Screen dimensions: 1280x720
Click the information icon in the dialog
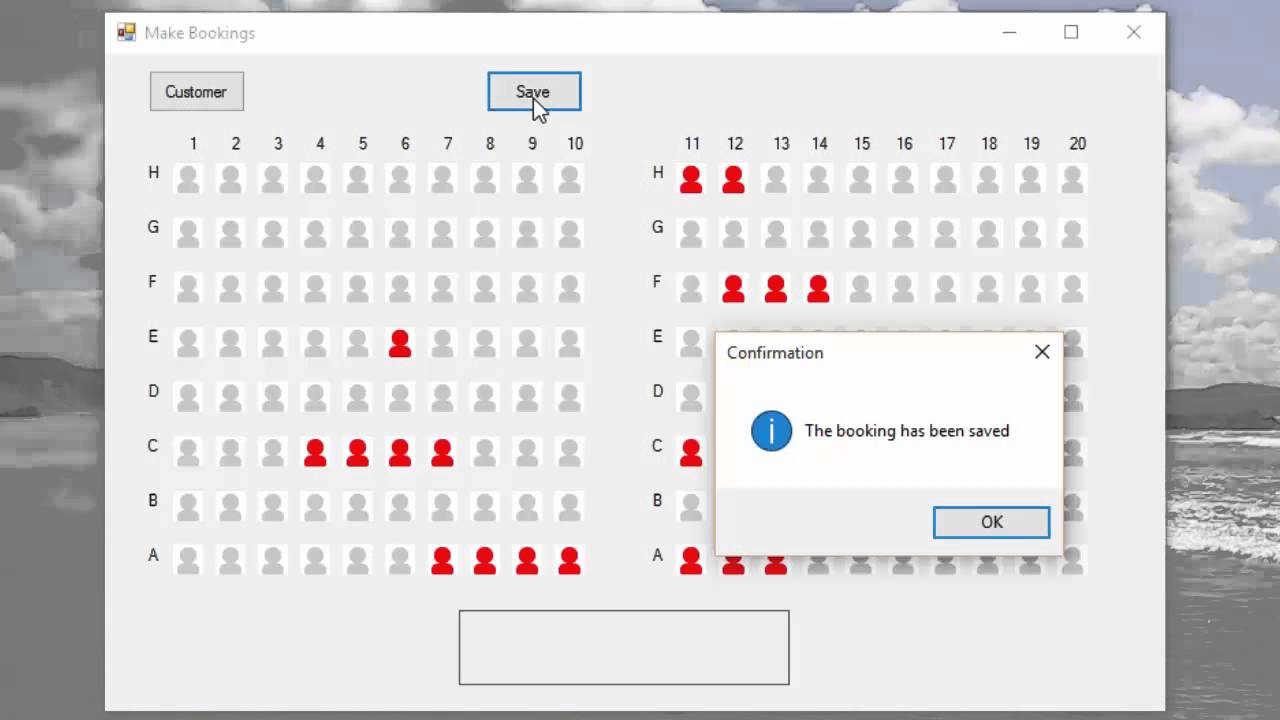pyautogui.click(x=771, y=431)
